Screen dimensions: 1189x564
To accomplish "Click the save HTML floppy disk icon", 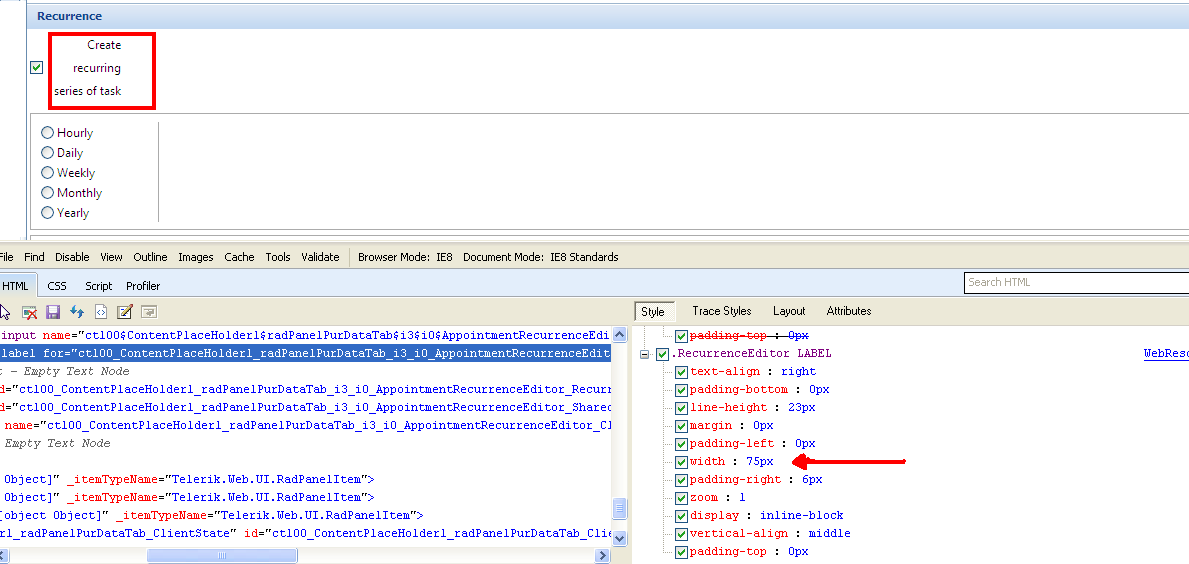I will tap(53, 312).
